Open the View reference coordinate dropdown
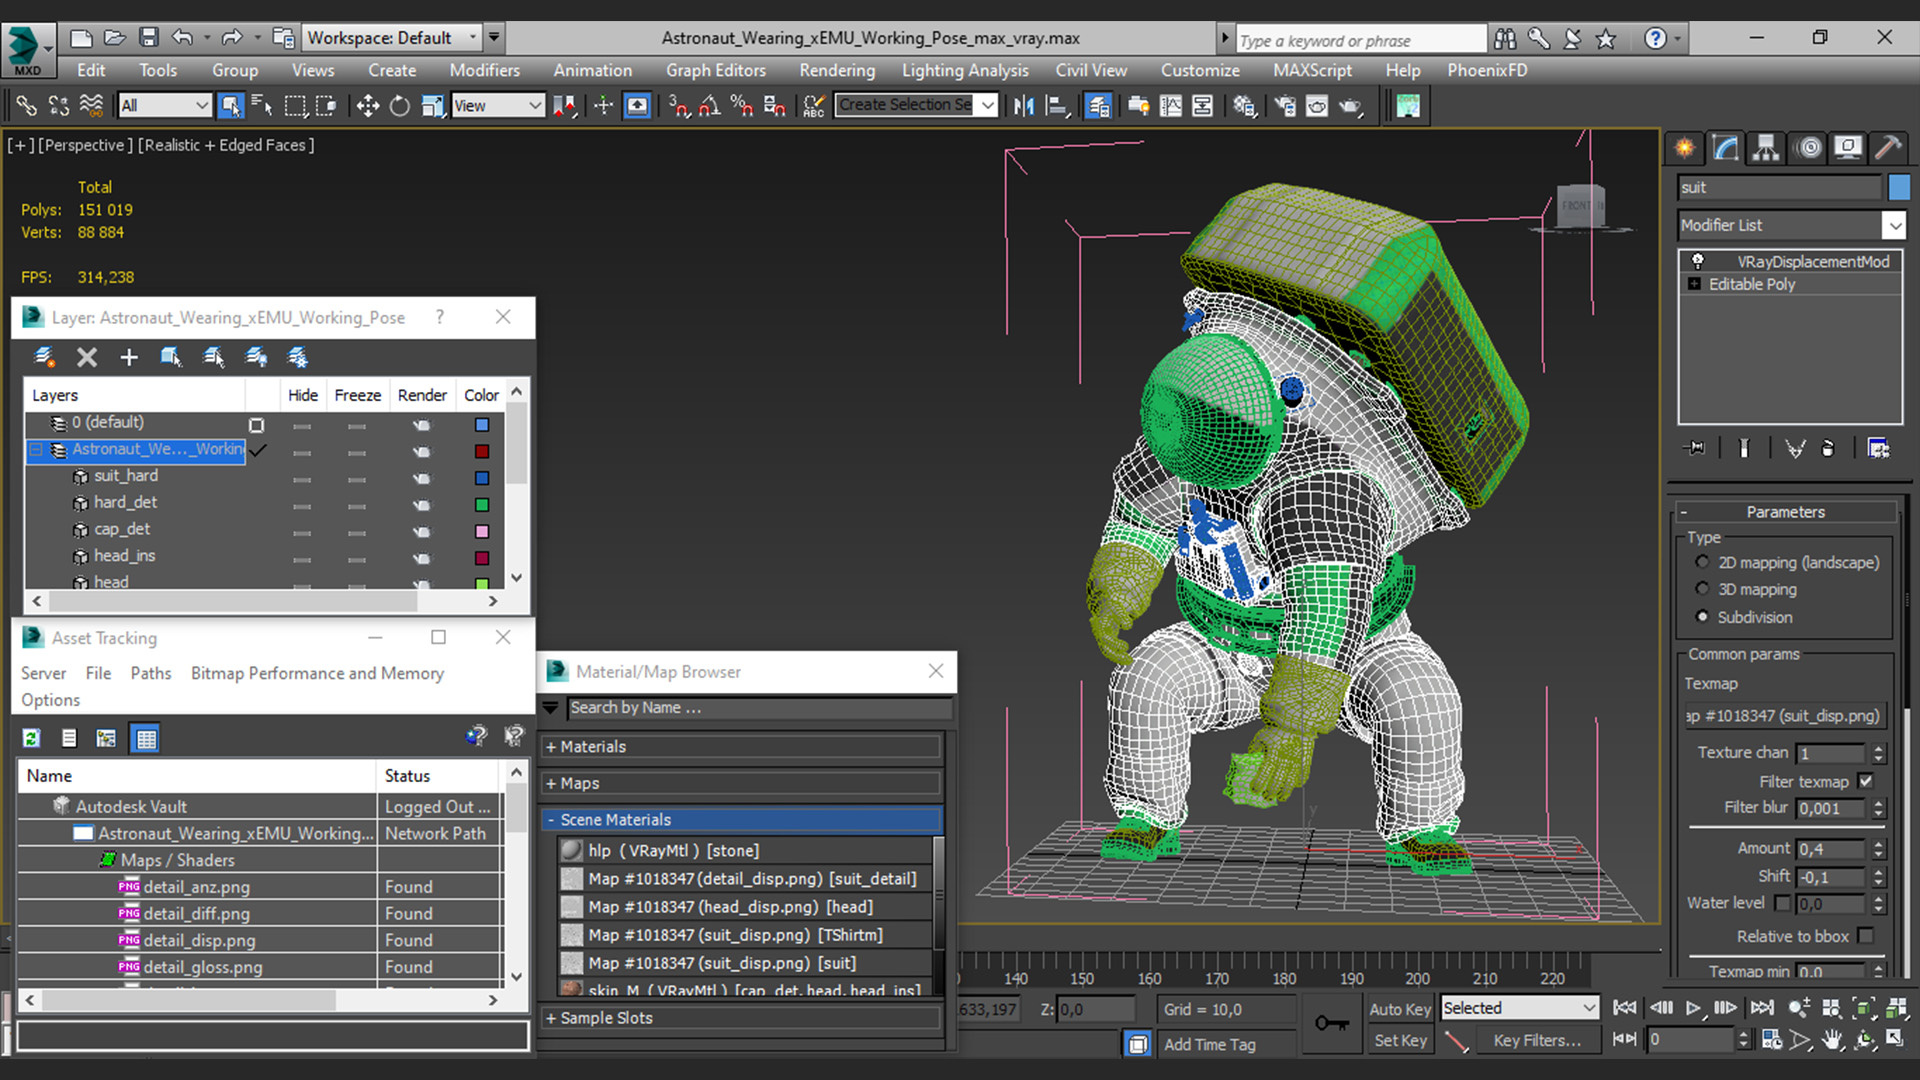The height and width of the screenshot is (1080, 1920). click(497, 105)
